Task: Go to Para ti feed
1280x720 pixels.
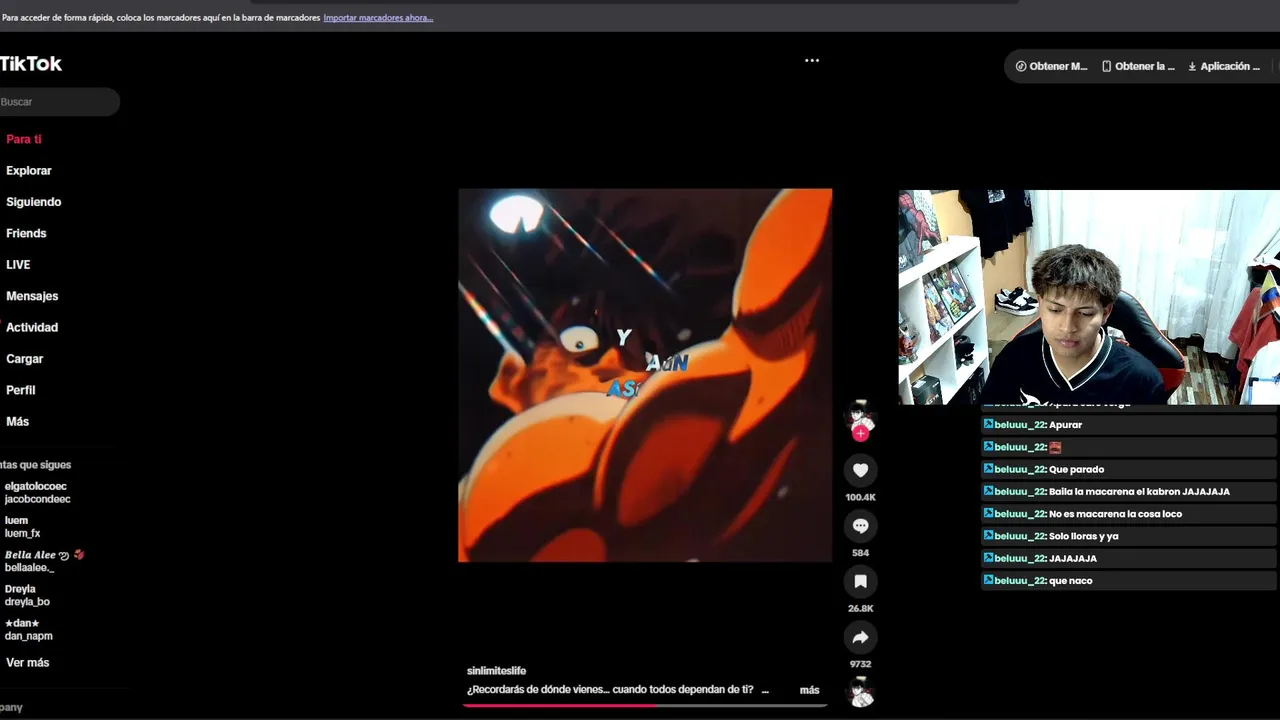Action: [x=24, y=139]
